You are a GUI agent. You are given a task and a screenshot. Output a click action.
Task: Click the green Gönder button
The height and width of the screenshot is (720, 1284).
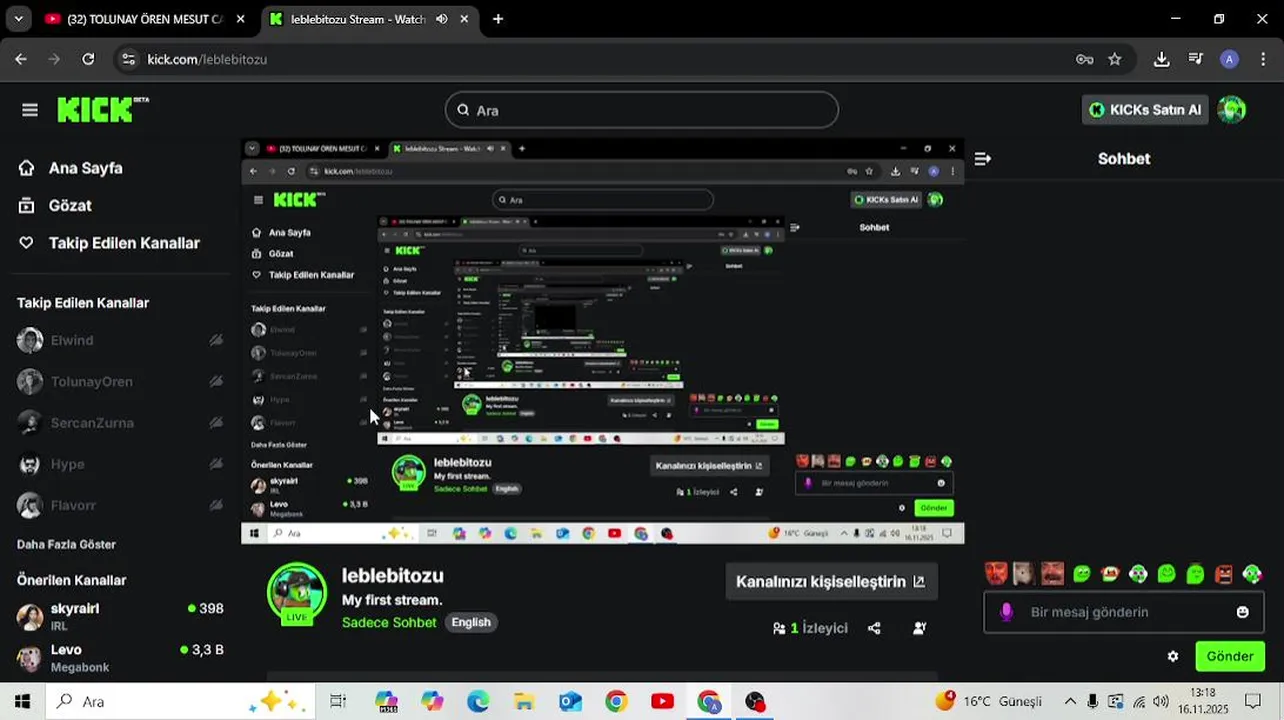1230,657
